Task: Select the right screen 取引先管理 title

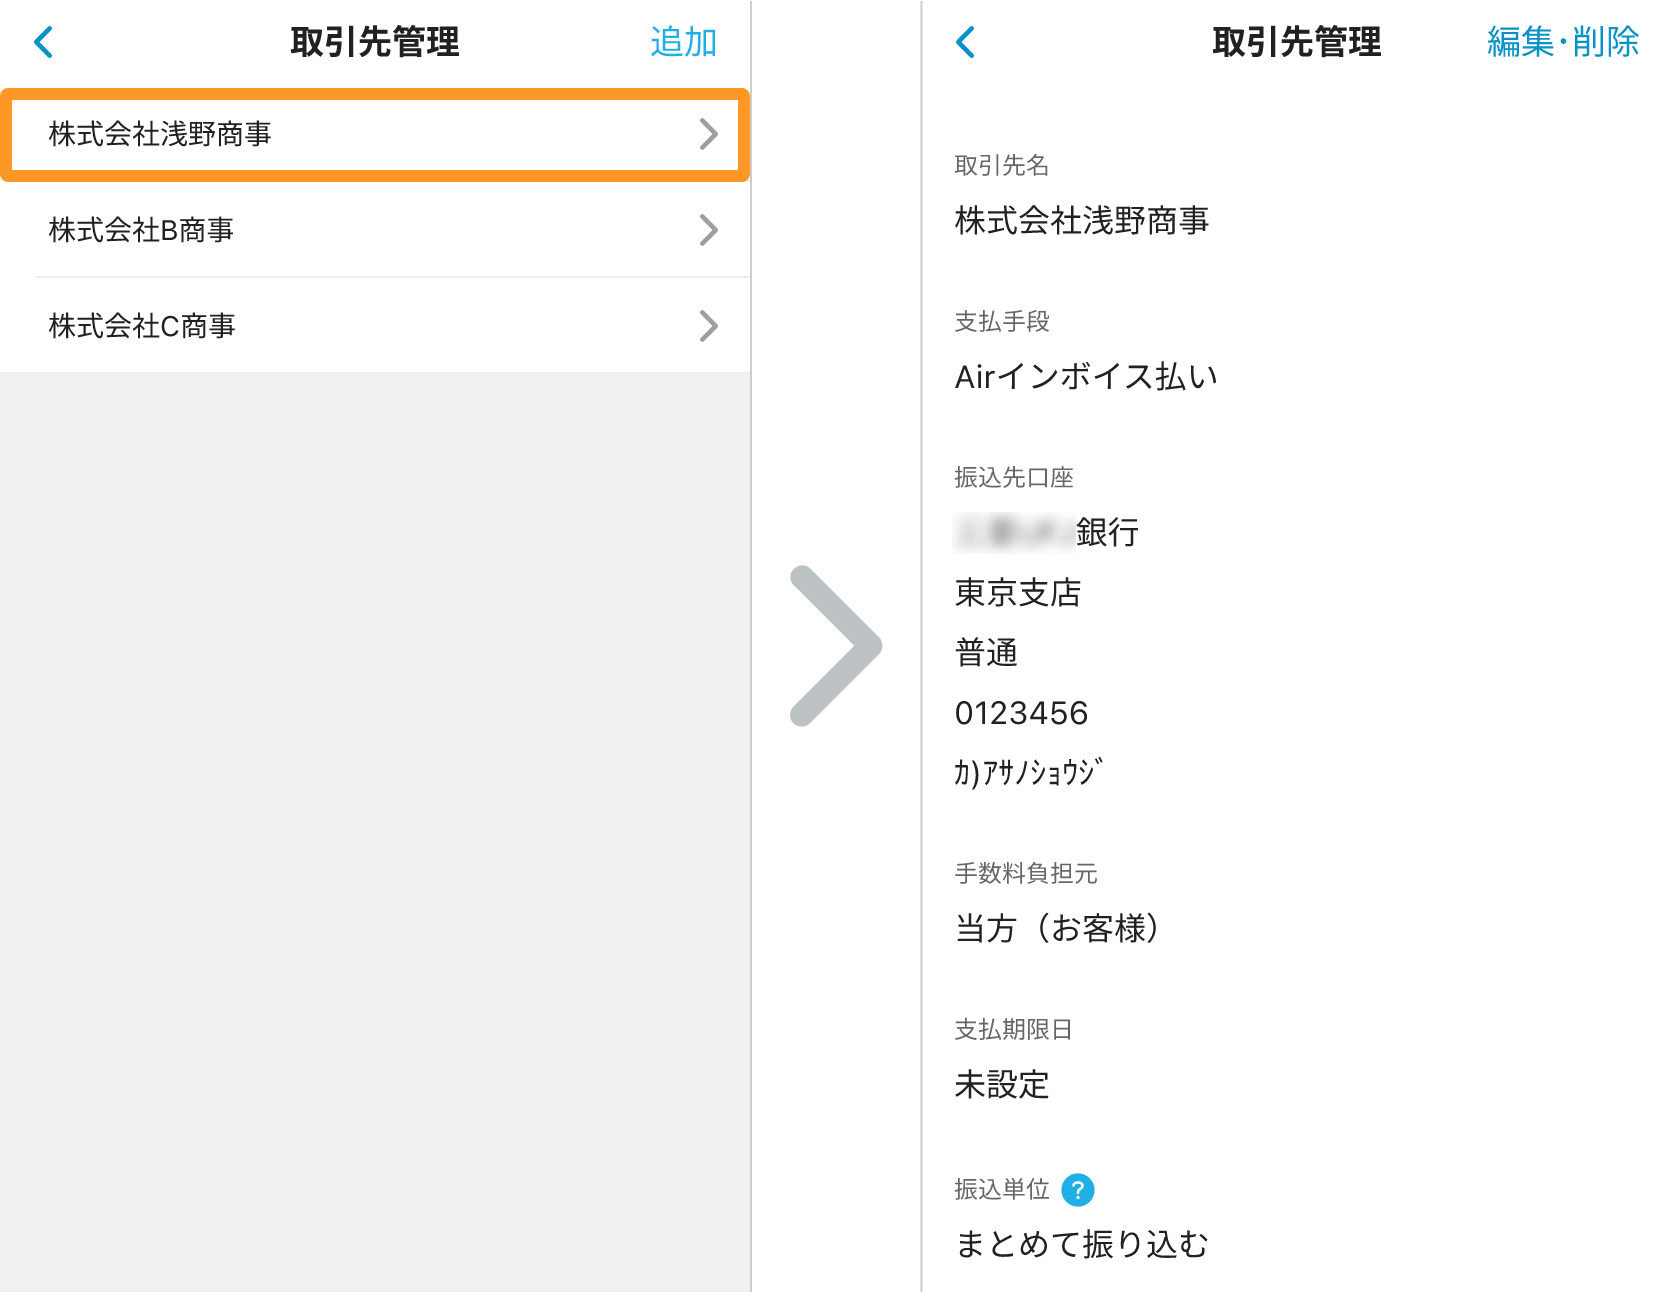Action: [x=1297, y=42]
